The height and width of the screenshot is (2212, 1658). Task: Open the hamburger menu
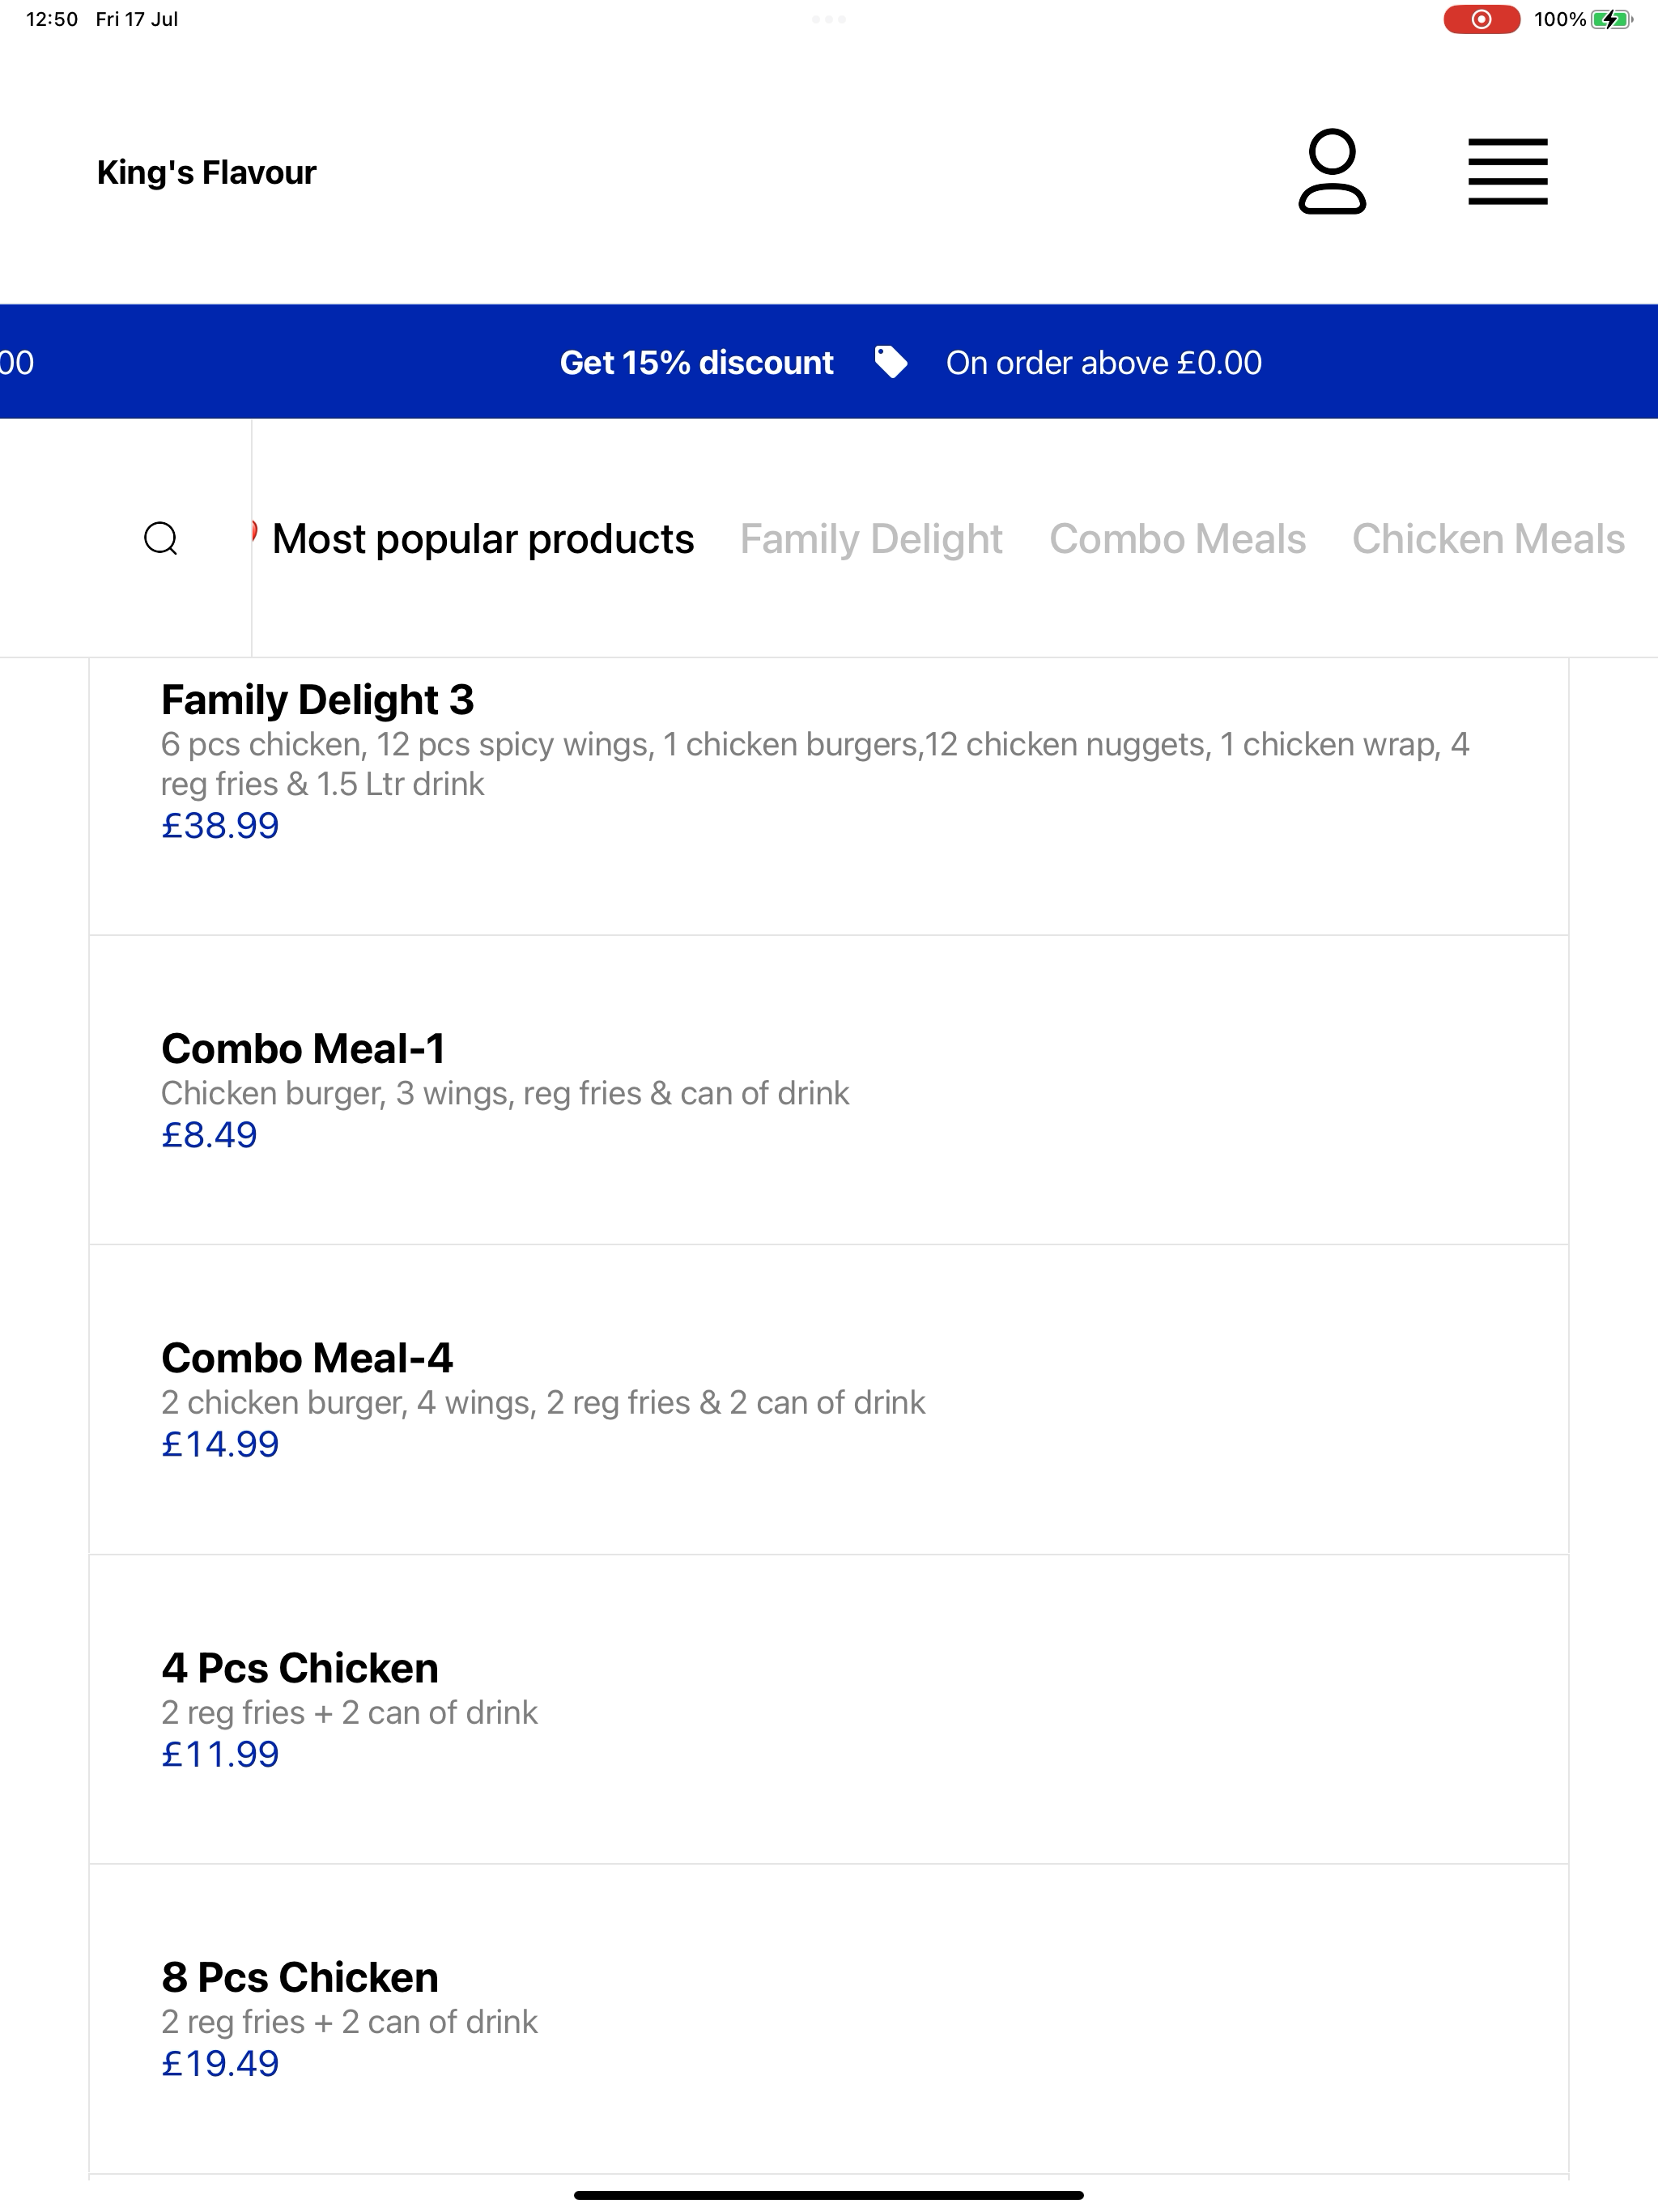pyautogui.click(x=1507, y=172)
